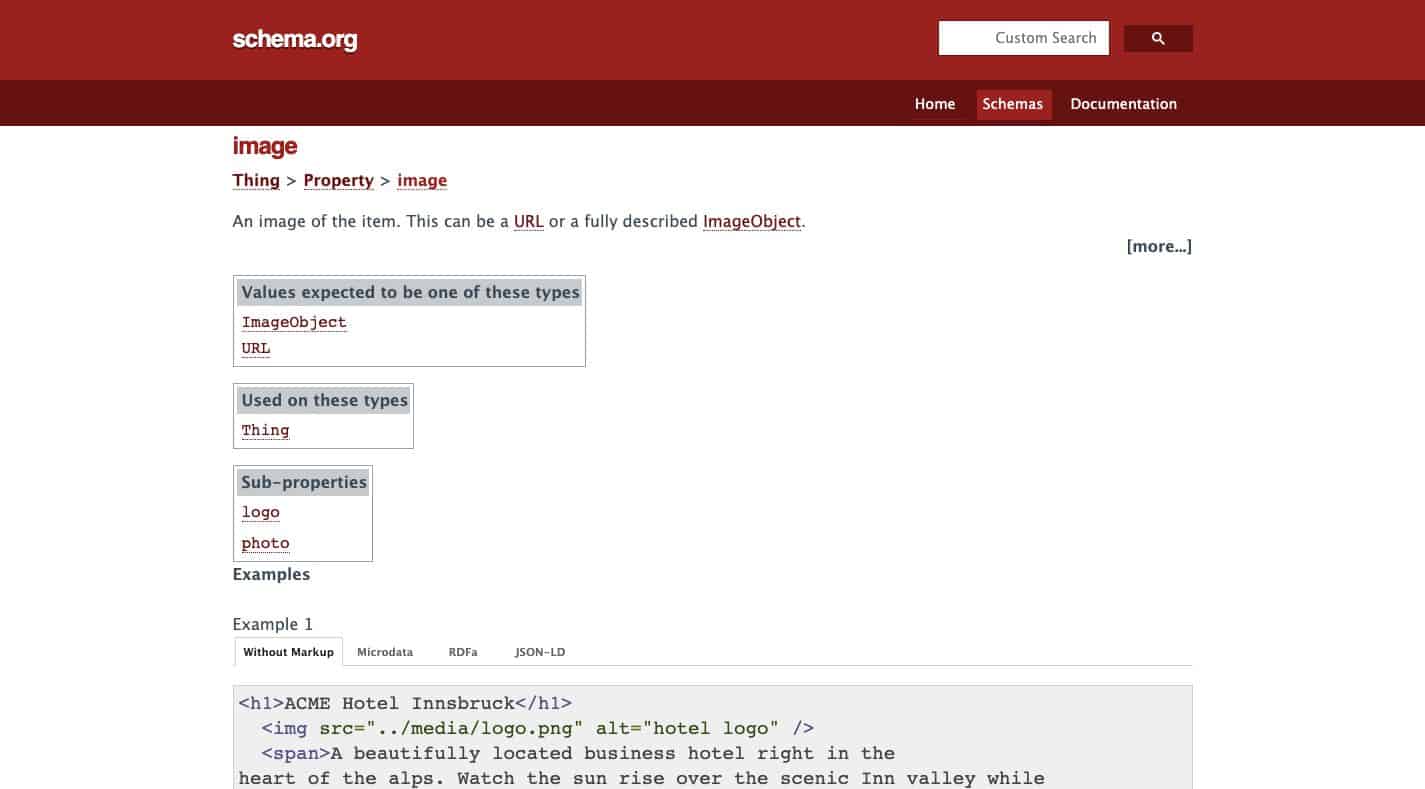
Task: Open the photo sub-property link
Action: 265,543
